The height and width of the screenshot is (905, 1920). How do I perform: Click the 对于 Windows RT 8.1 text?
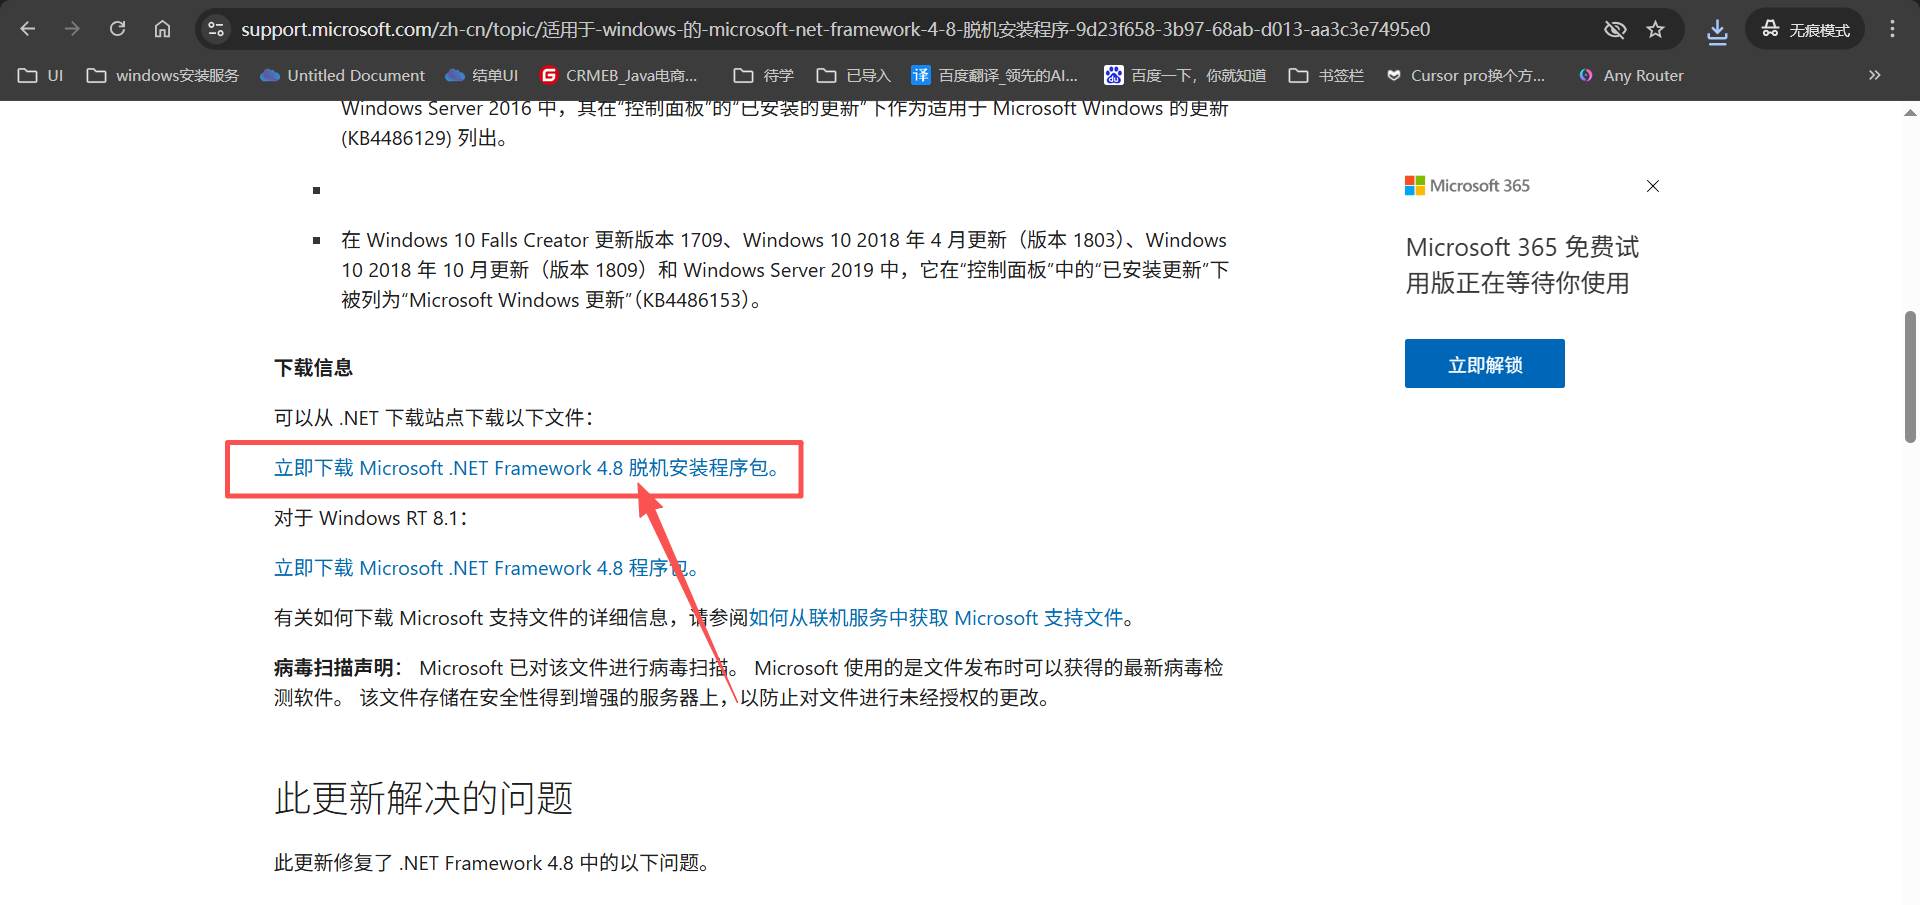[x=371, y=518]
